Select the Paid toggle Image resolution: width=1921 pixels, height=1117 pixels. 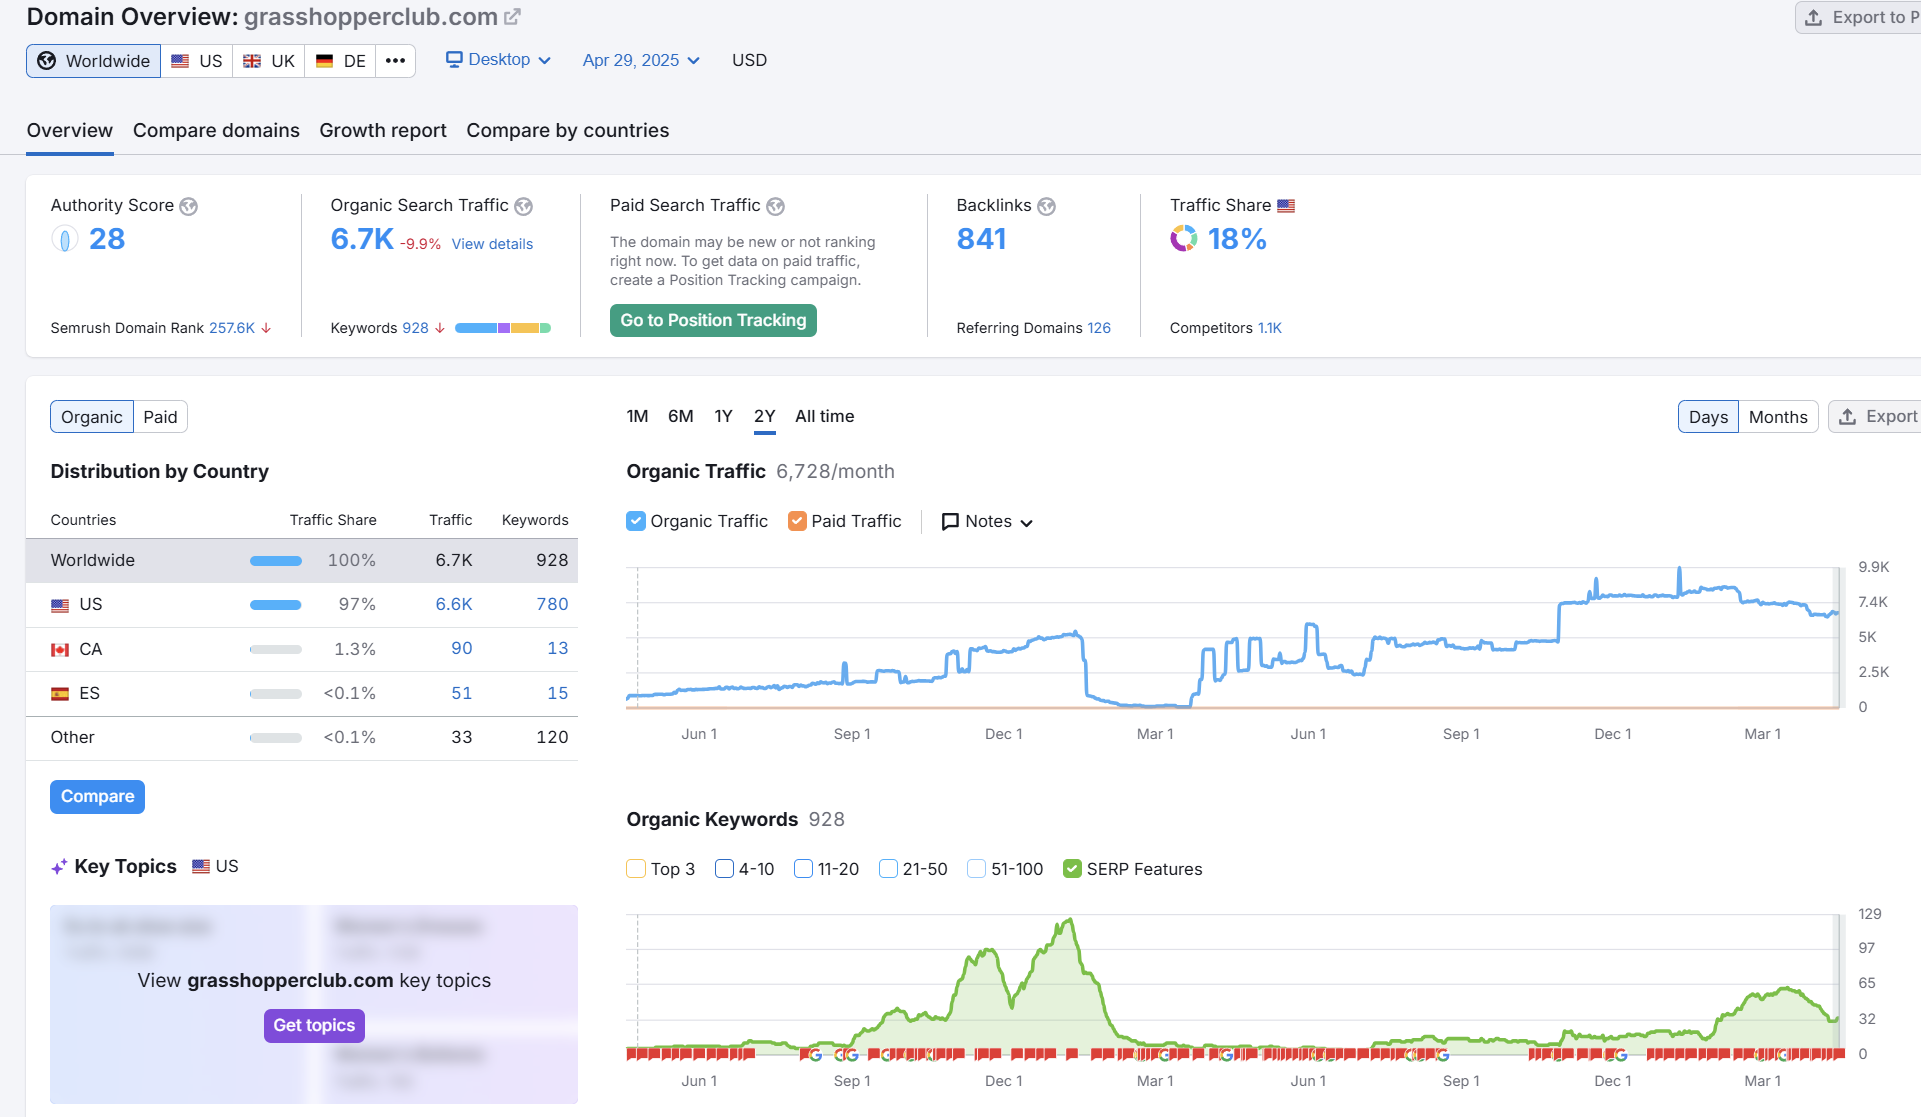point(160,417)
